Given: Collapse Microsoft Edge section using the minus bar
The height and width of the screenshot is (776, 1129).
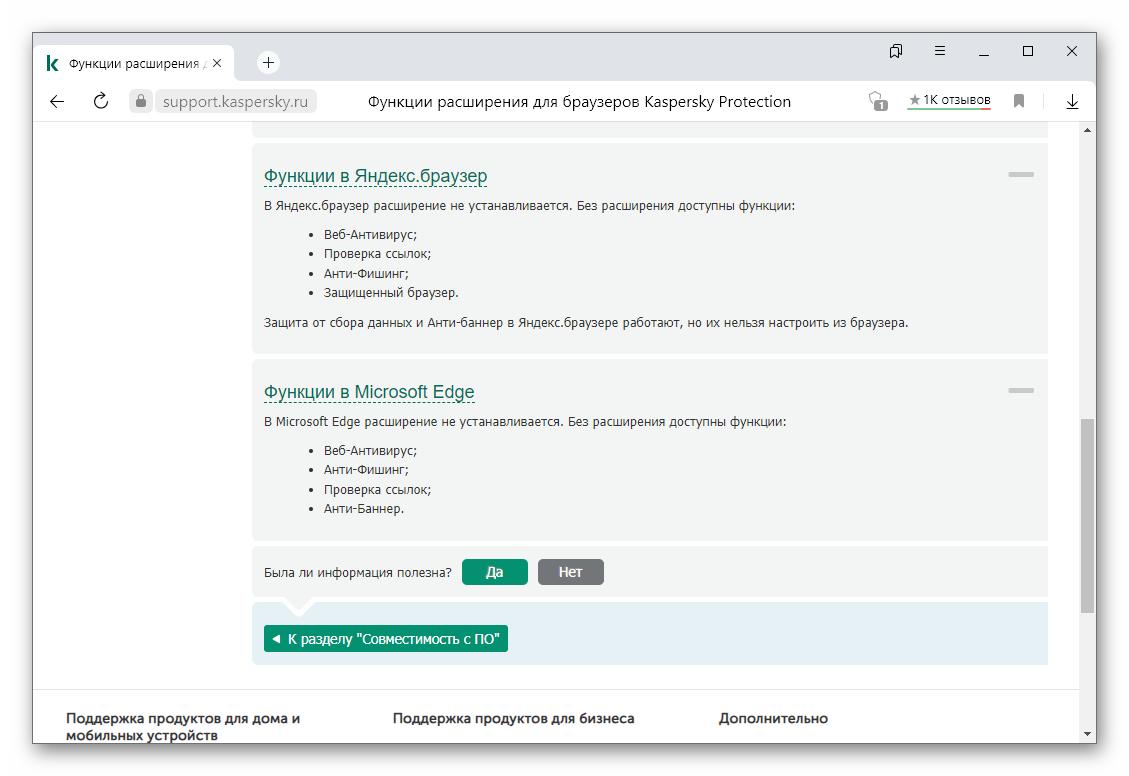Looking at the screenshot, I should point(1020,390).
